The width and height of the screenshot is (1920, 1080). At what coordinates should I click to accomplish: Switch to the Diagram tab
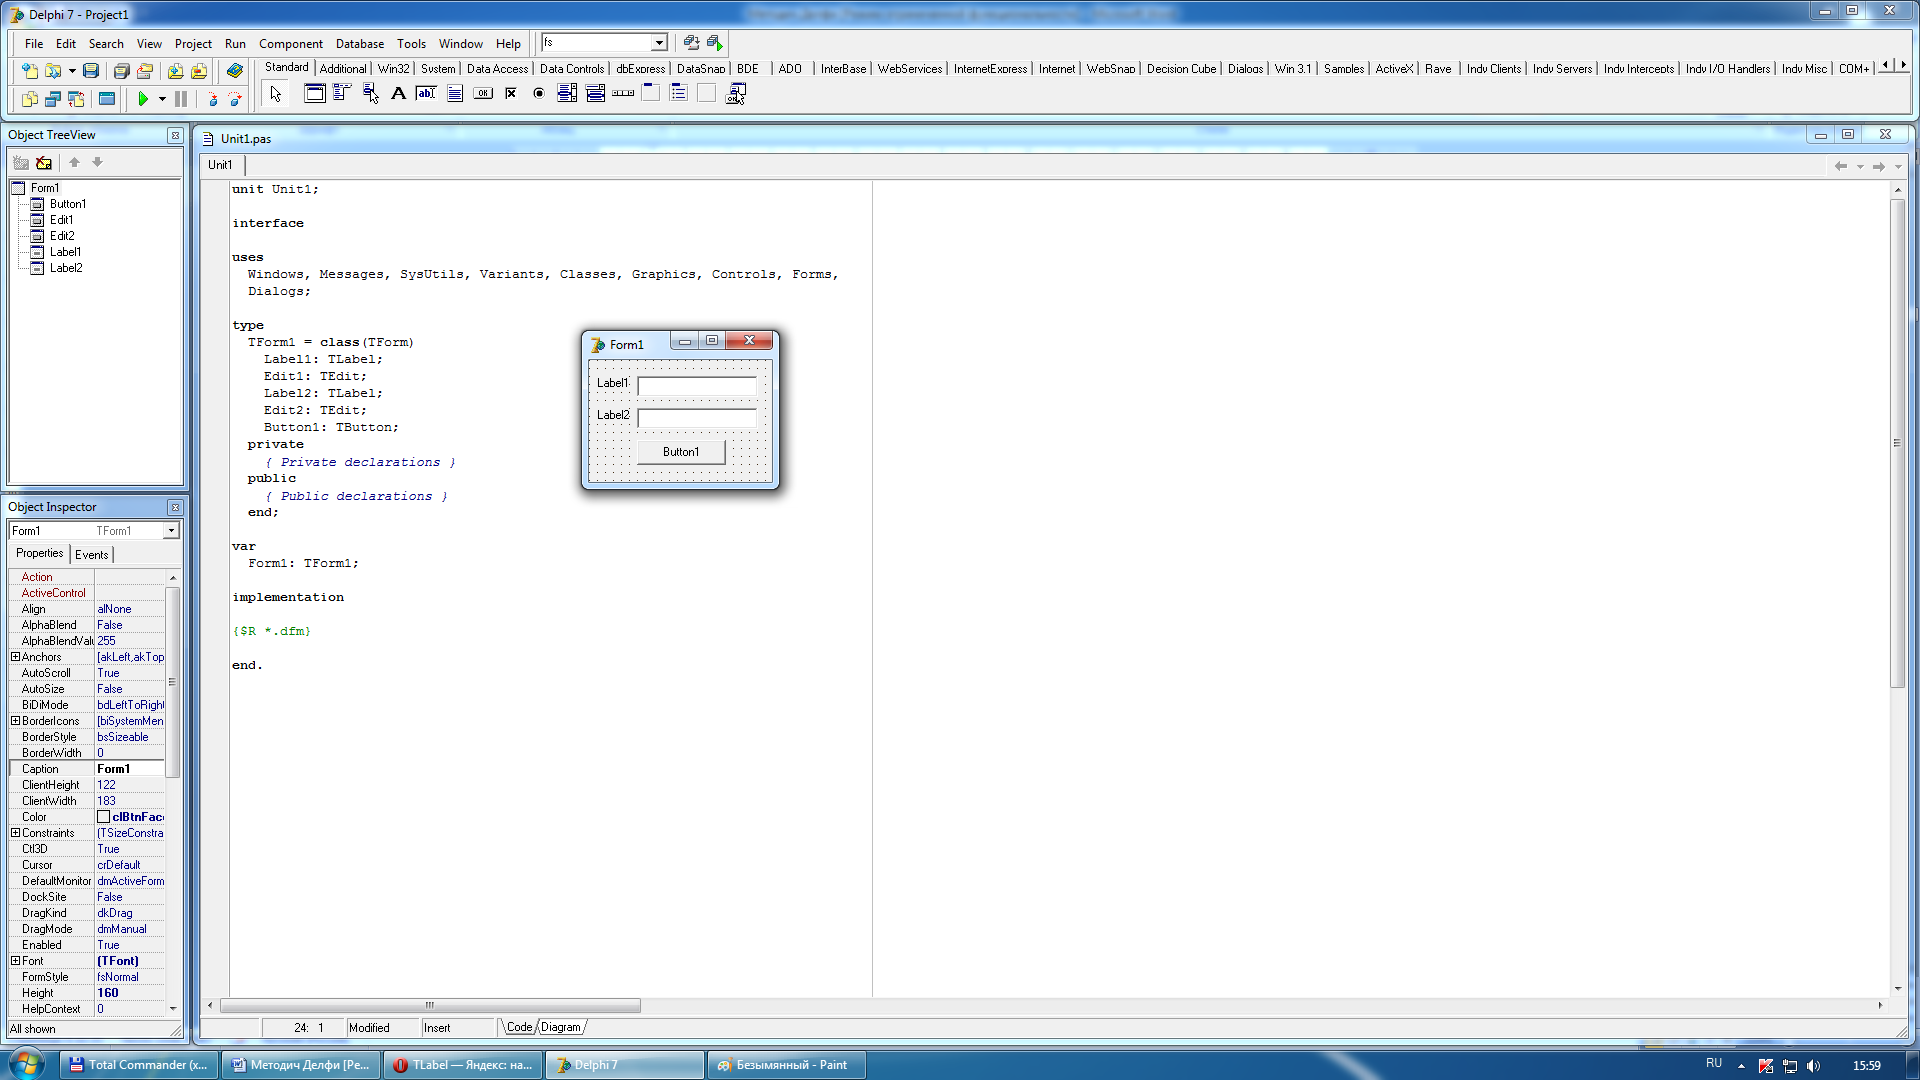tap(560, 1027)
